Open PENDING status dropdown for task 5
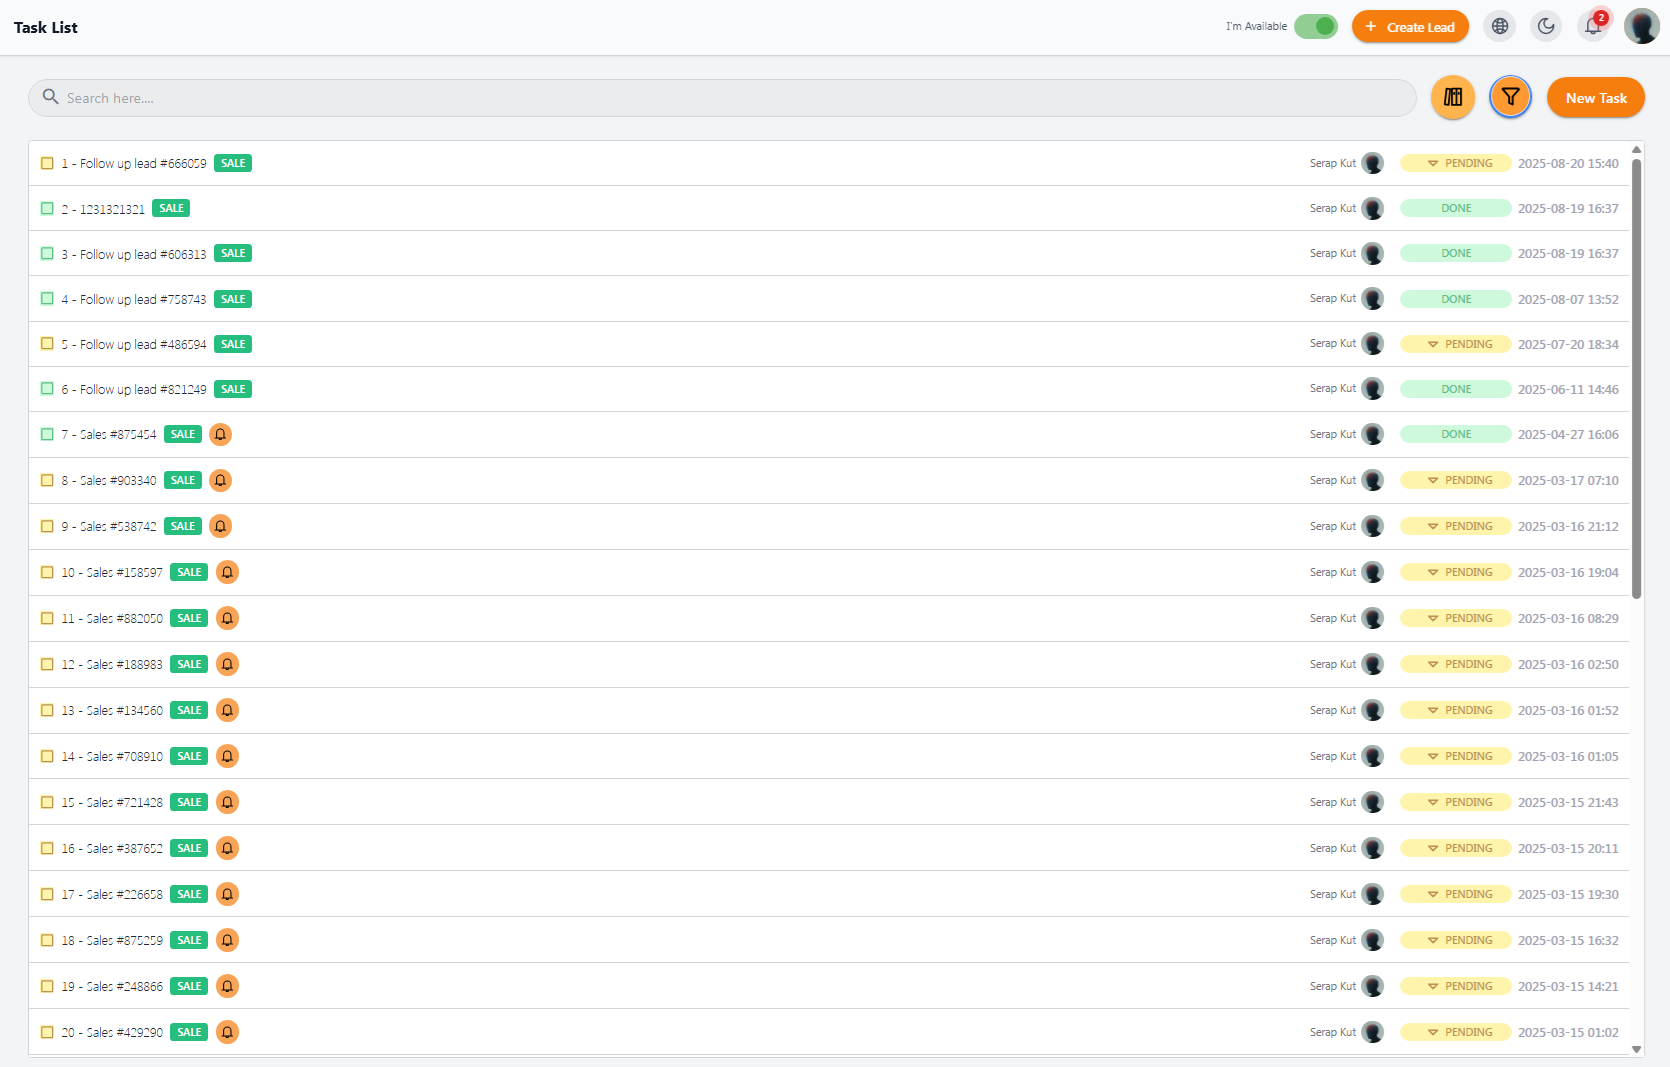The height and width of the screenshot is (1067, 1670). tap(1456, 344)
